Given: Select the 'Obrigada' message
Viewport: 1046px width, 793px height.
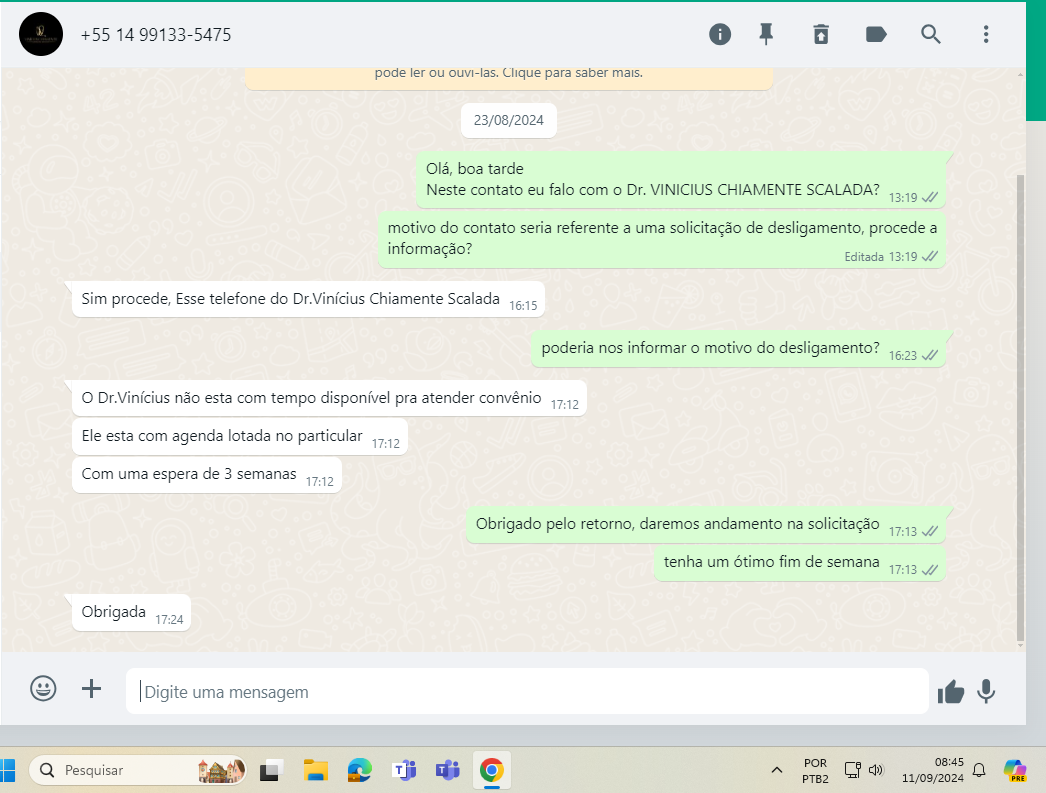Looking at the screenshot, I should click(131, 612).
